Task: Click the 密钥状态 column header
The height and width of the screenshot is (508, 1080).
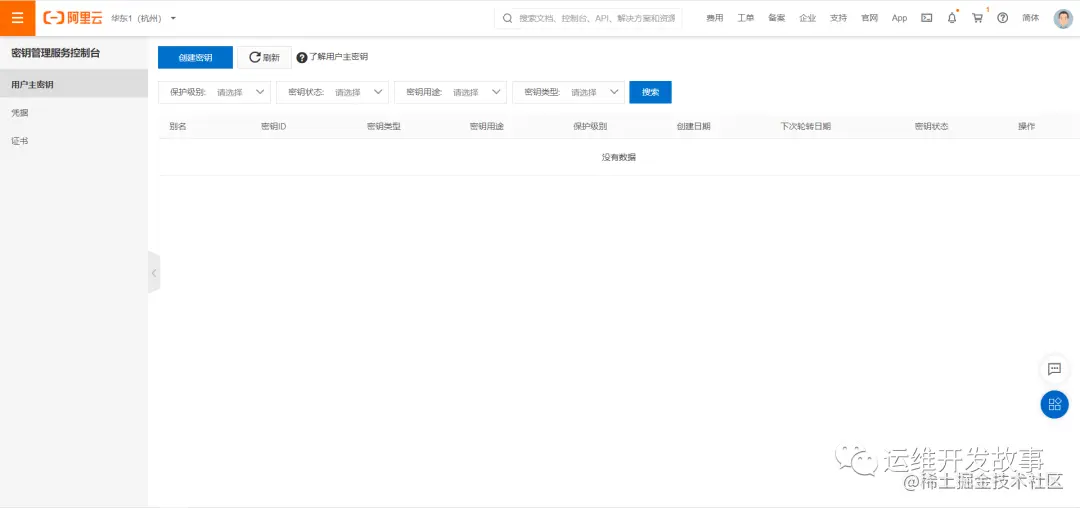Action: pyautogui.click(x=931, y=127)
